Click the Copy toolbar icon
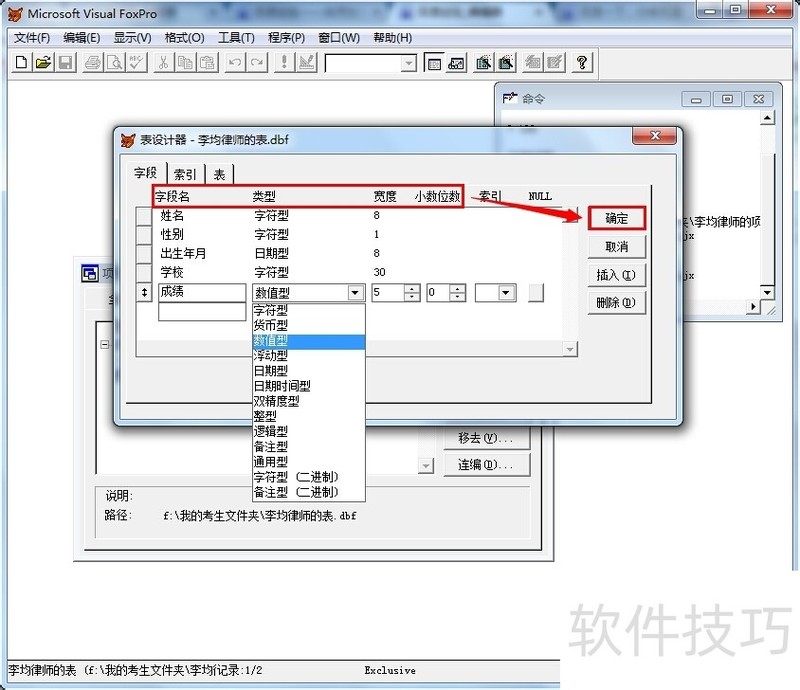The height and width of the screenshot is (690, 800). tap(185, 63)
